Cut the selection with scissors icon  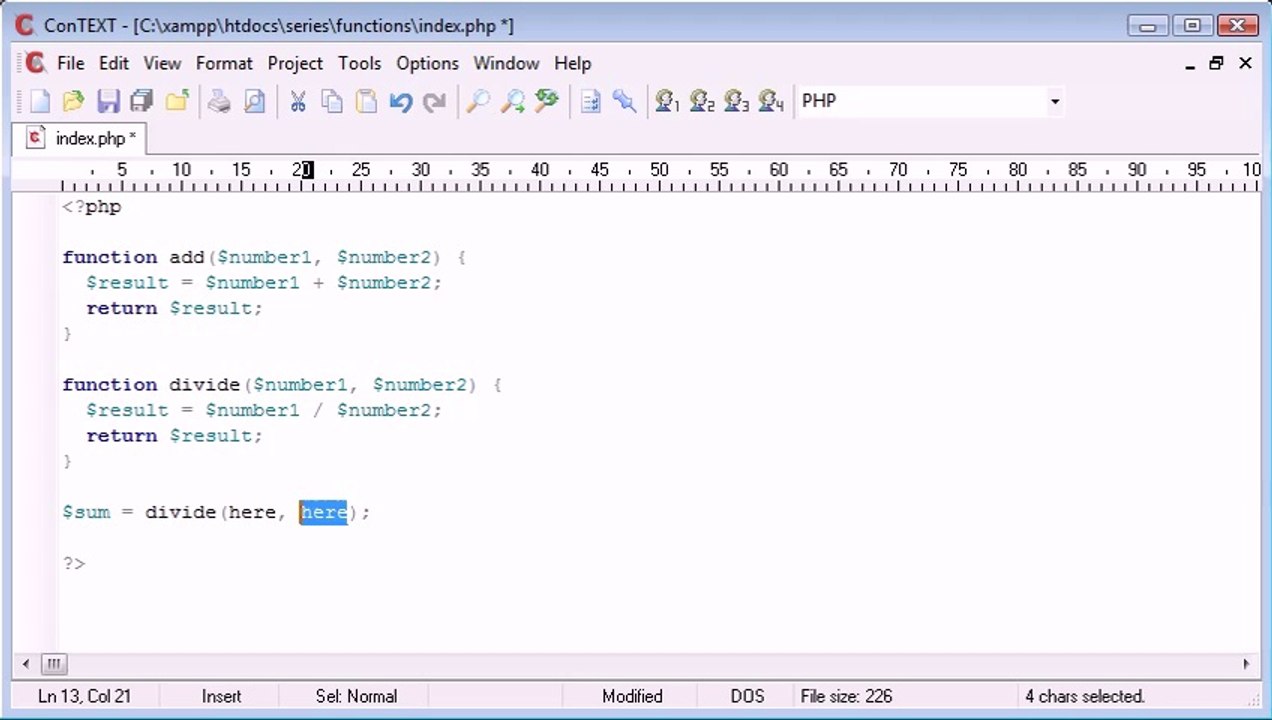297,101
